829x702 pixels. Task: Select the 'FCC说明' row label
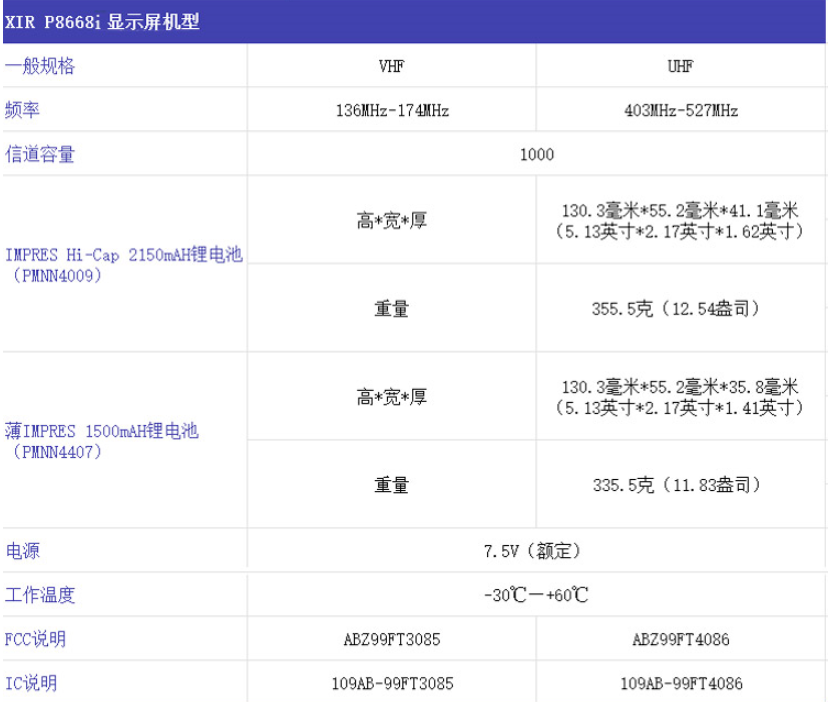point(35,639)
